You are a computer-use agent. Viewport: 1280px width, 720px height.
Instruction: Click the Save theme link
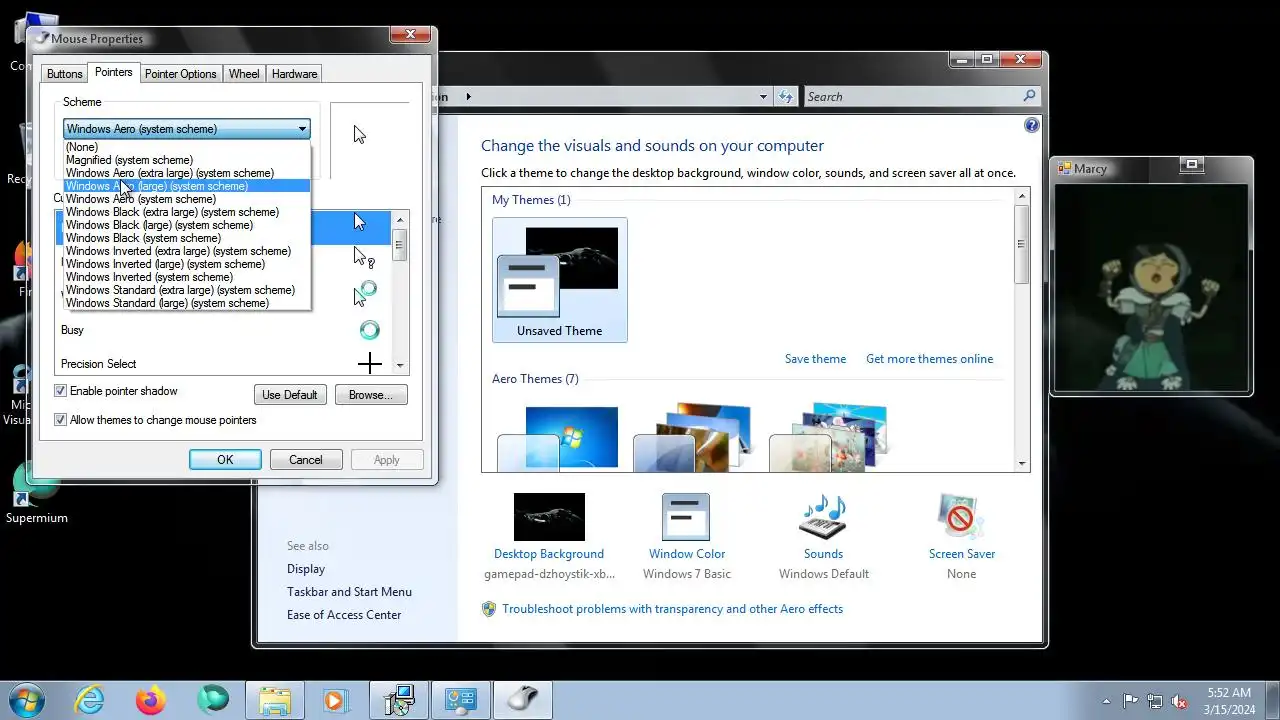tap(815, 359)
